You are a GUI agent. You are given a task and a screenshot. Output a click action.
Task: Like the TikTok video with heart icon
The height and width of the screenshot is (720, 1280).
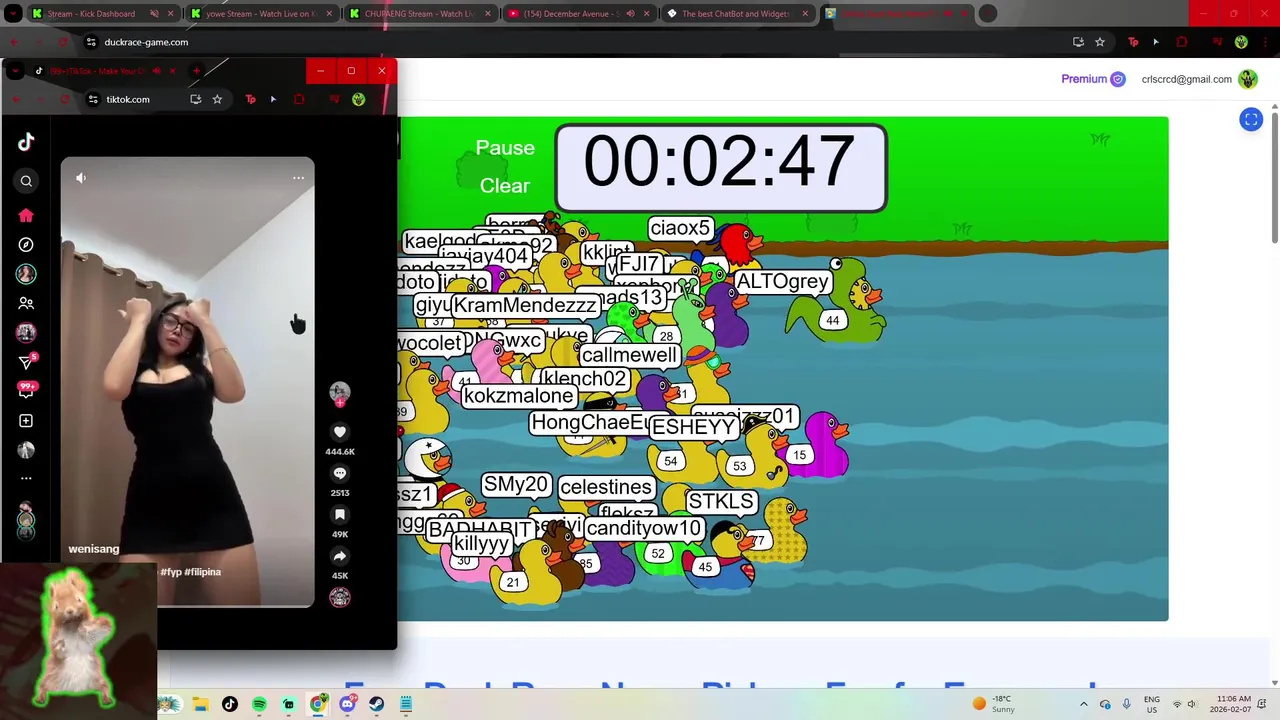[340, 432]
